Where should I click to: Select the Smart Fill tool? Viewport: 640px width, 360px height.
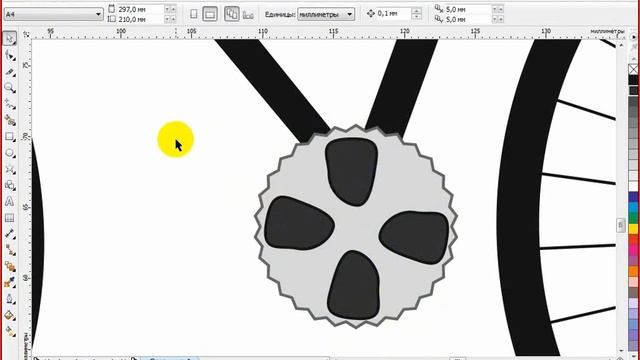tap(10, 120)
